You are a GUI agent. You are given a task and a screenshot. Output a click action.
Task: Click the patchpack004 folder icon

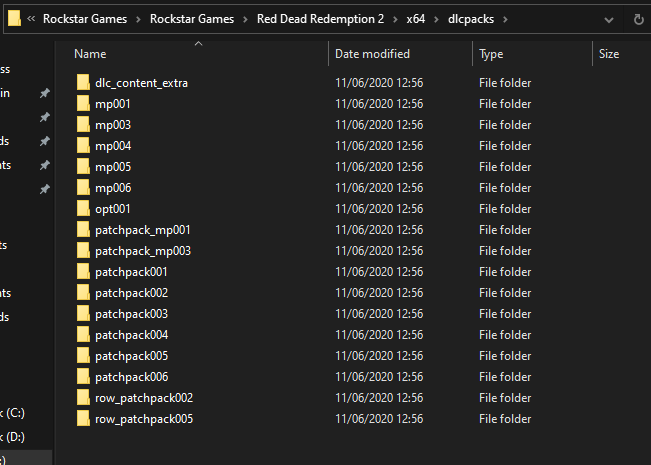tap(83, 334)
